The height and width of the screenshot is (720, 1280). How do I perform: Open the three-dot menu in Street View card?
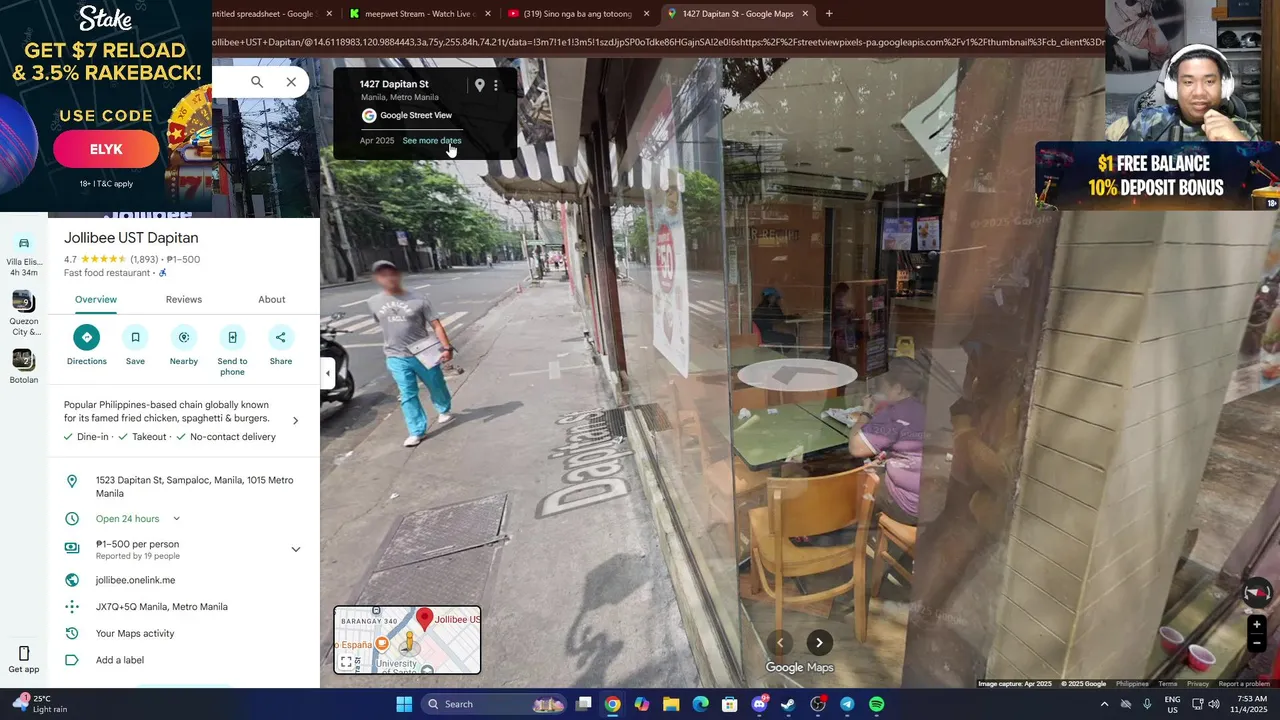click(495, 85)
